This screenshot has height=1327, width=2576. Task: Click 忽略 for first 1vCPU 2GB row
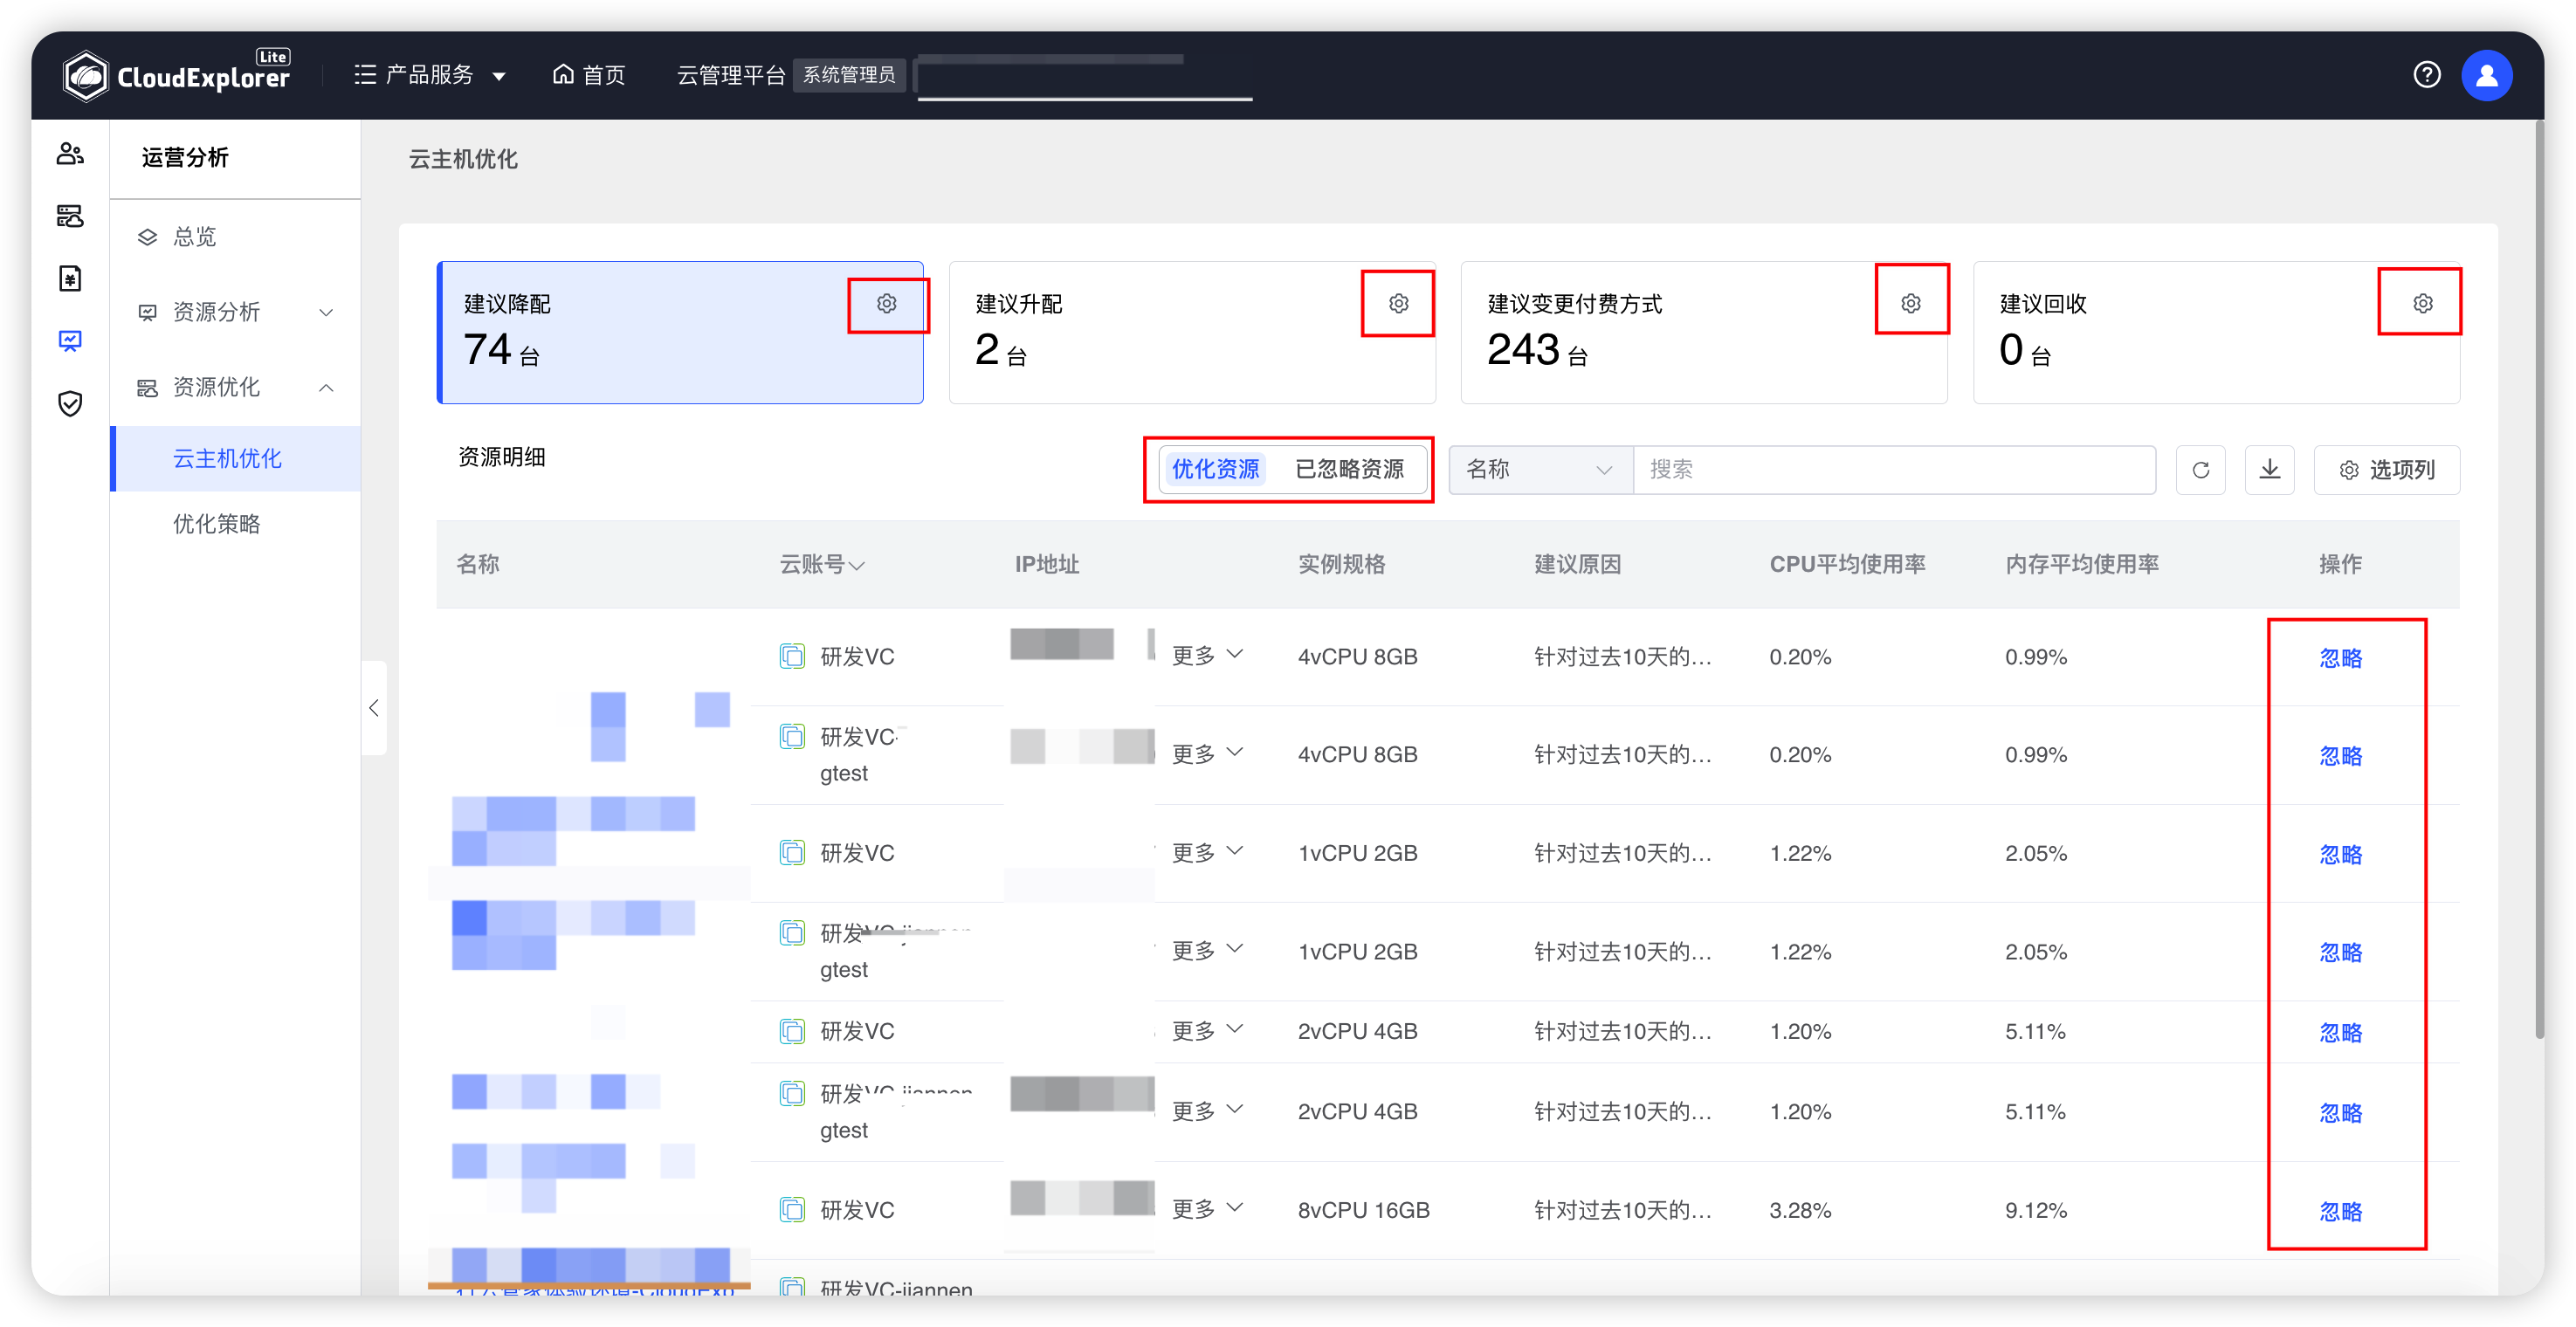coord(2341,855)
